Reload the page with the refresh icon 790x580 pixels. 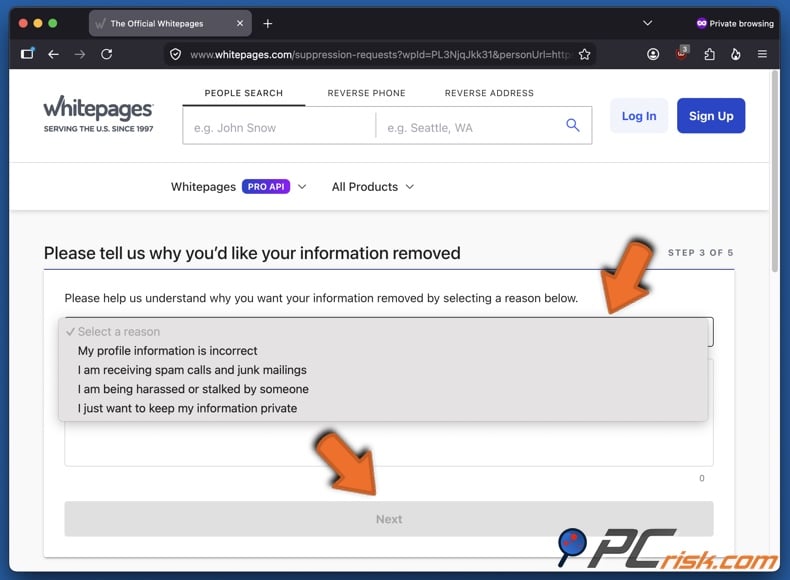click(106, 54)
